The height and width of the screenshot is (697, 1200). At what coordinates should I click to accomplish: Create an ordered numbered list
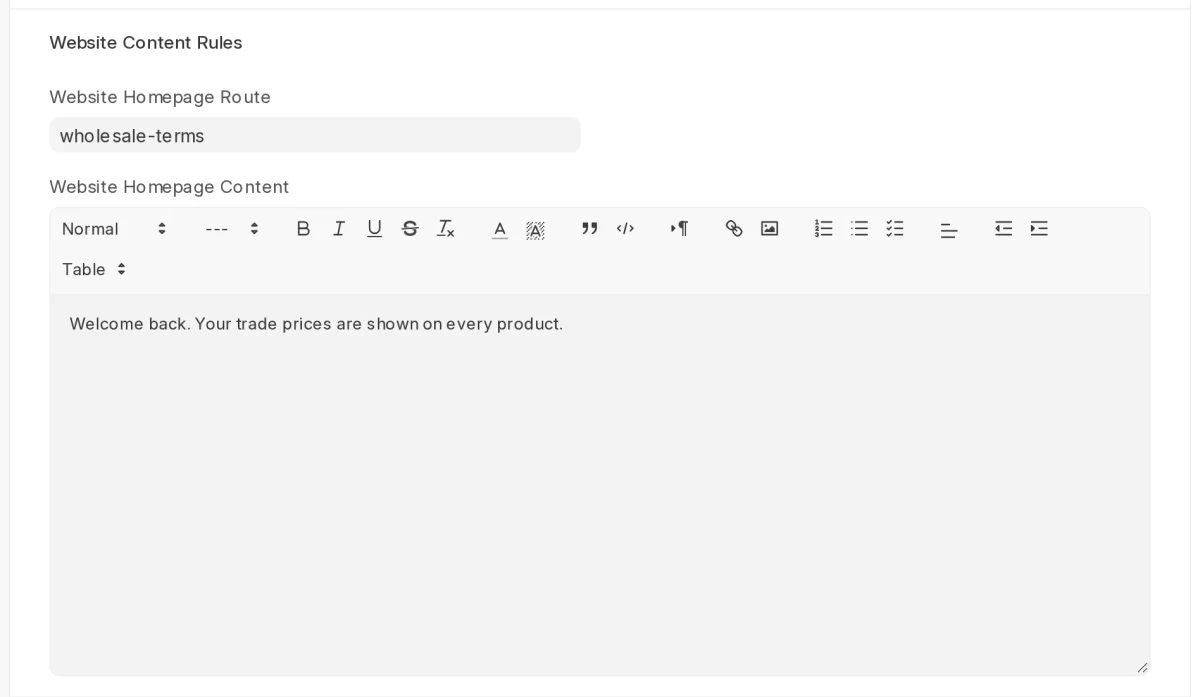[824, 229]
